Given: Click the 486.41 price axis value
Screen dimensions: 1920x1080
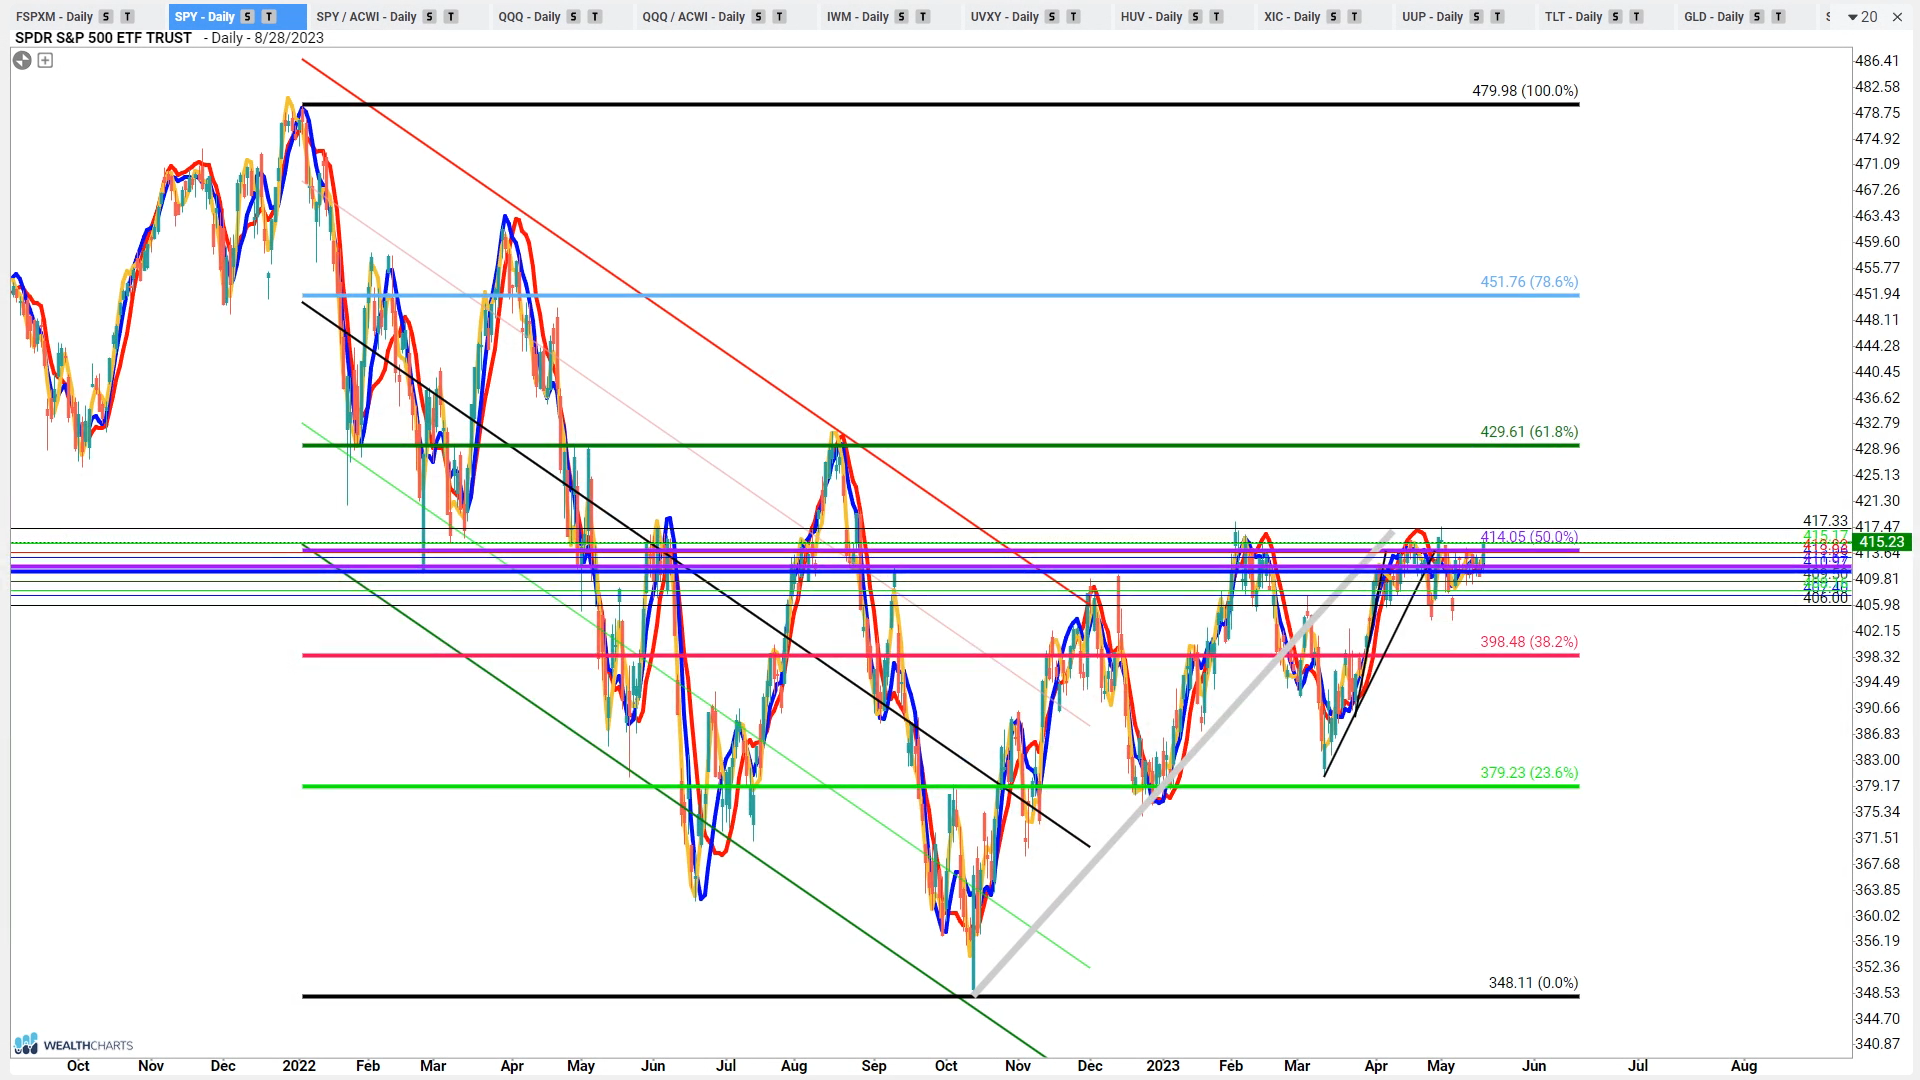Looking at the screenshot, I should (x=1877, y=61).
